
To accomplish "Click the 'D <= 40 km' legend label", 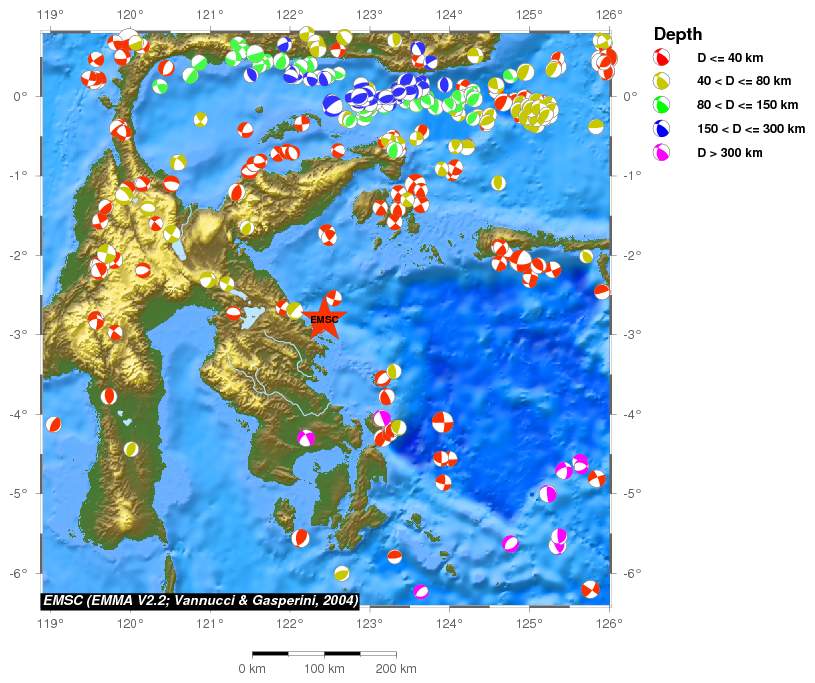I will click(731, 57).
